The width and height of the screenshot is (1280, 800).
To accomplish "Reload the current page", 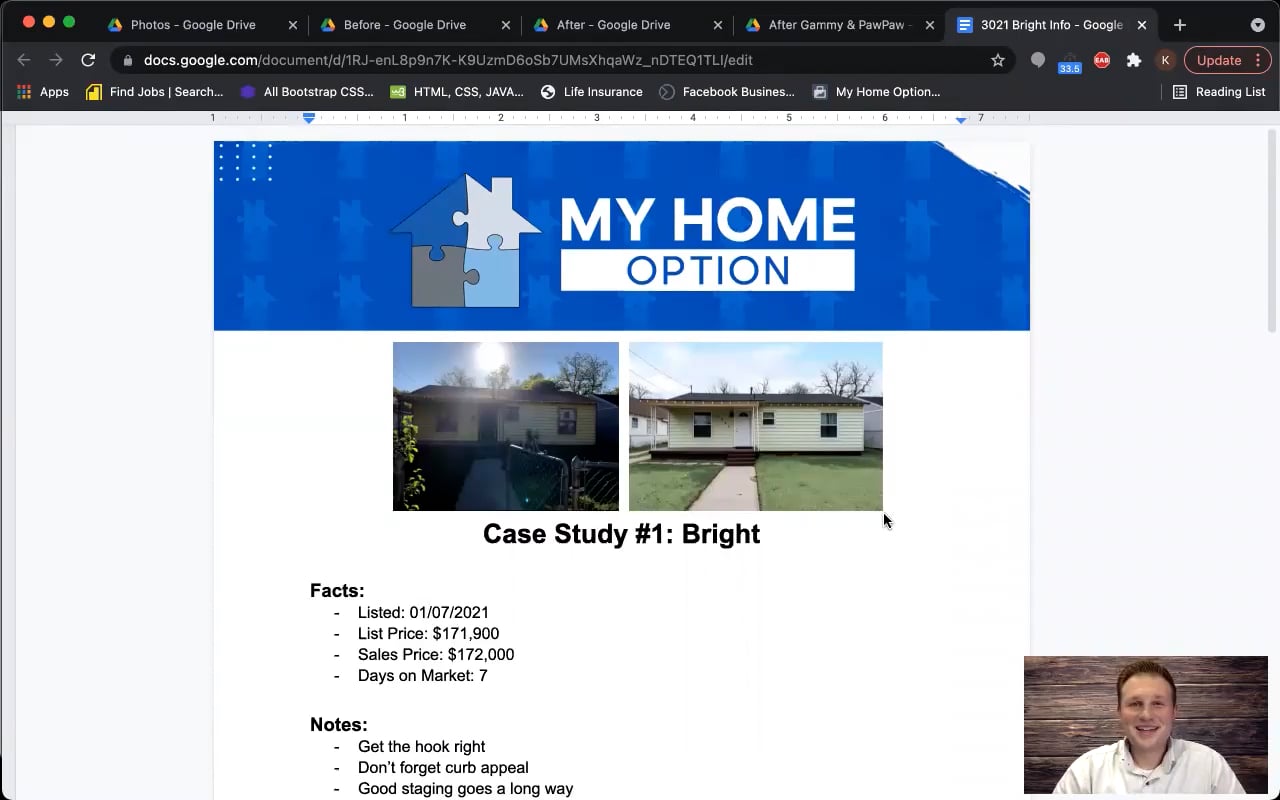I will point(88,60).
